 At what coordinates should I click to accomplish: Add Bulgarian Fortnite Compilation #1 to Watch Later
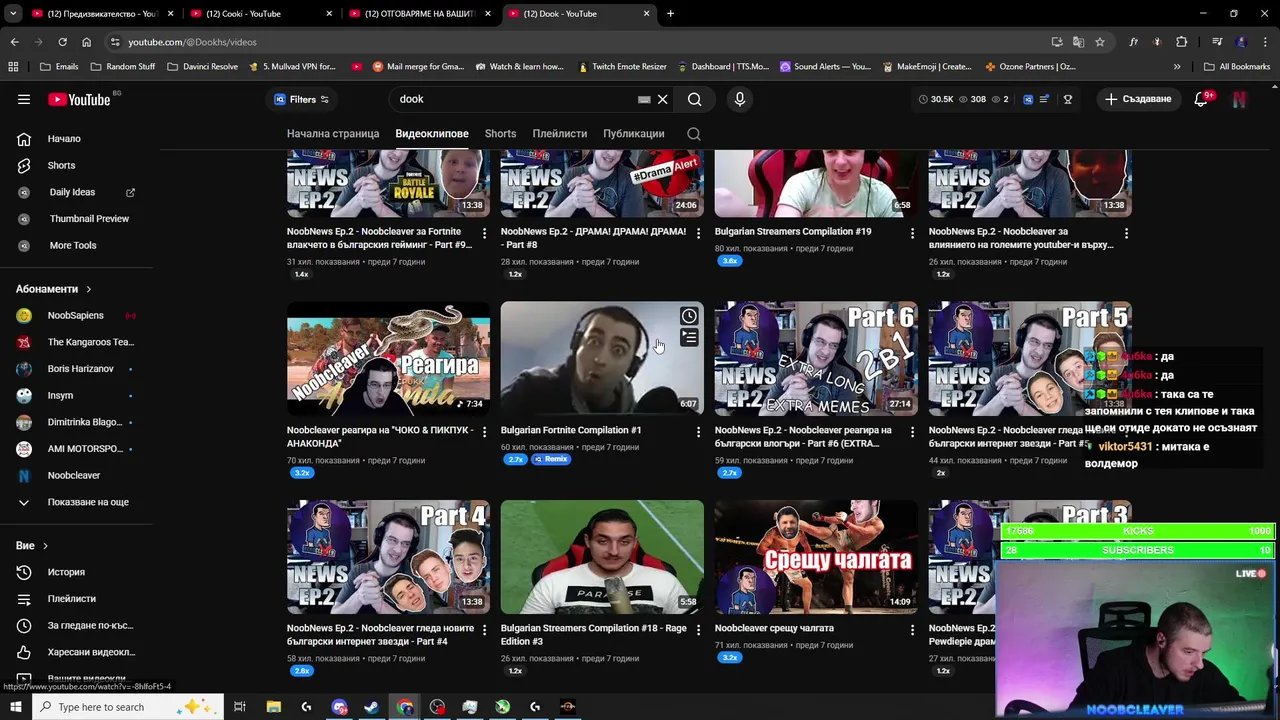(x=689, y=316)
